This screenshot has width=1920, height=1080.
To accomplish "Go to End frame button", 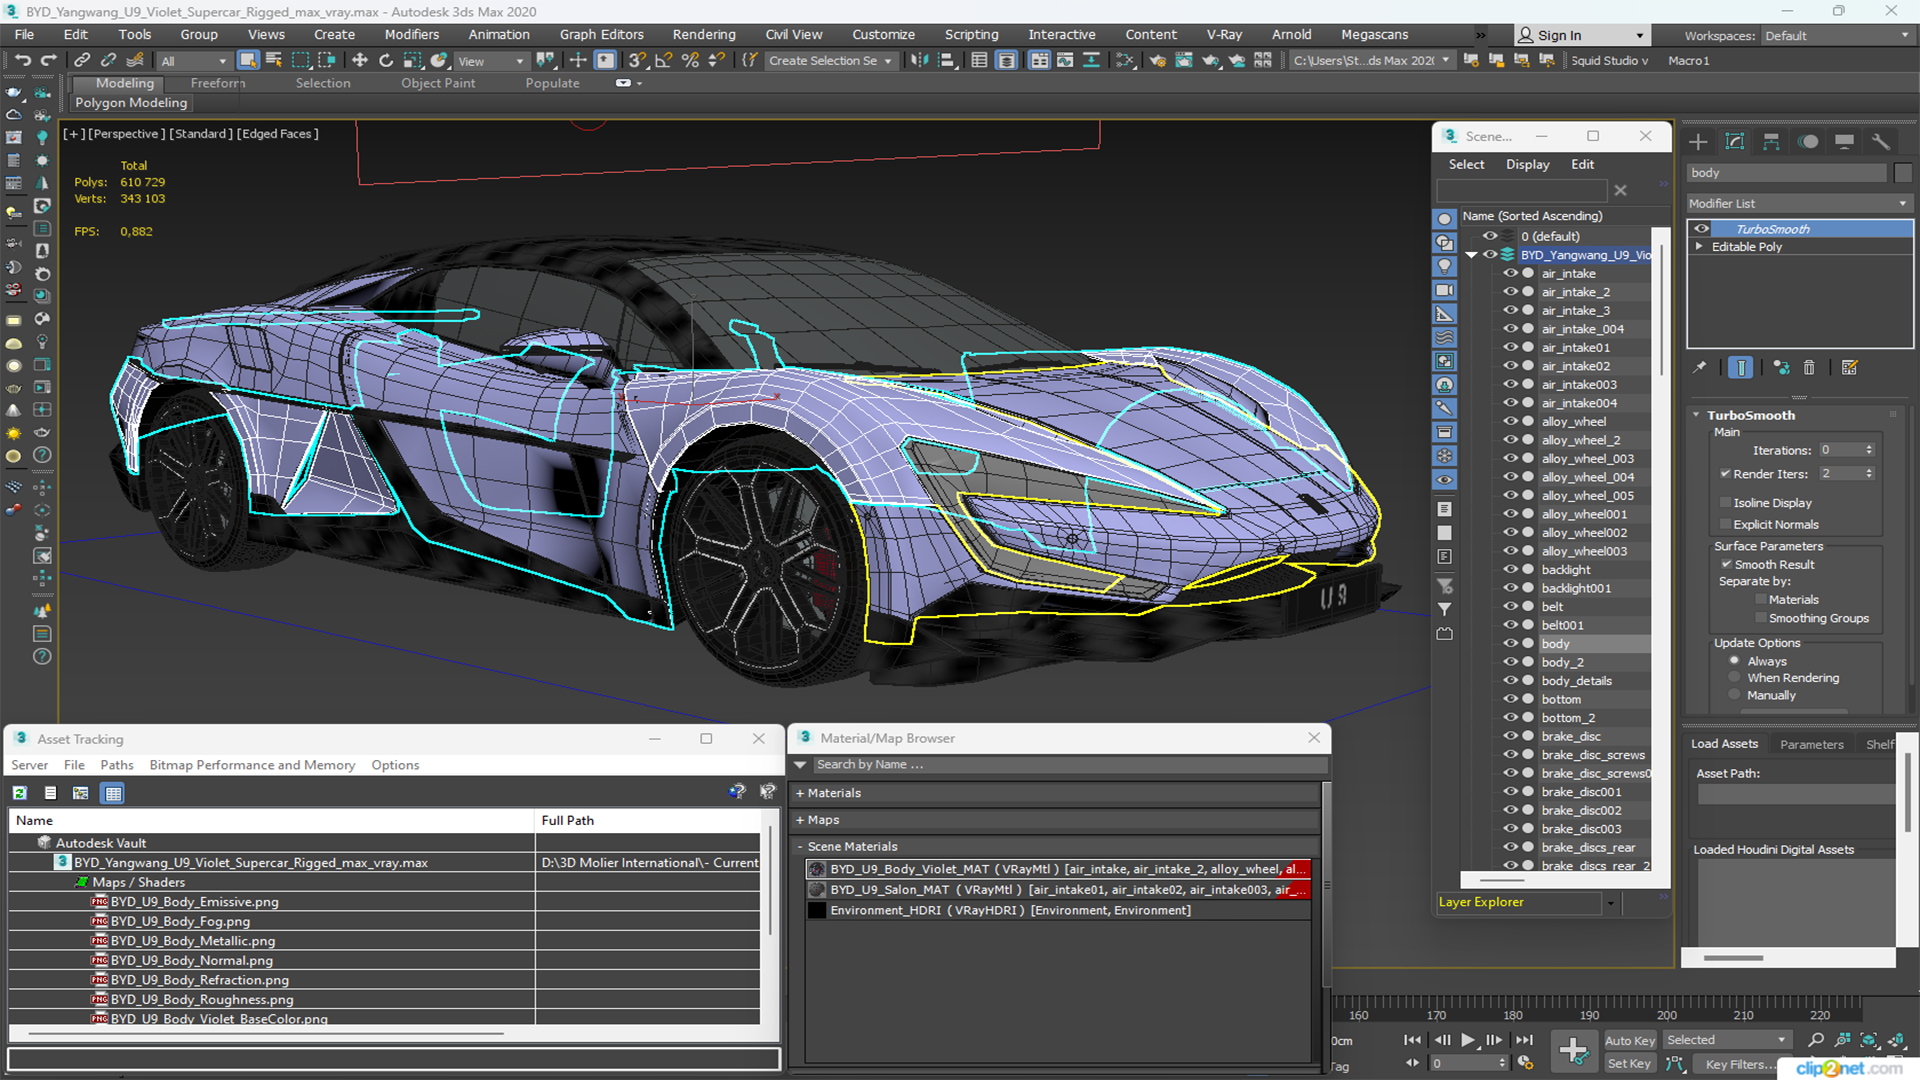I will pos(1523,1040).
